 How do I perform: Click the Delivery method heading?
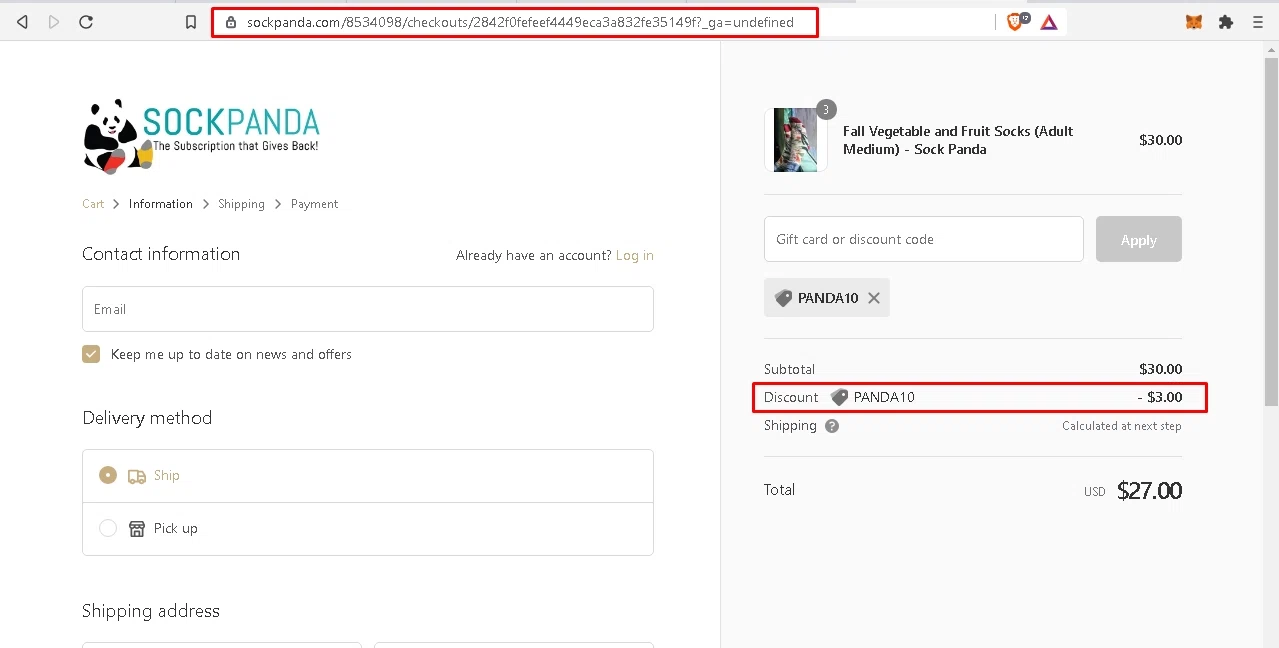point(147,418)
